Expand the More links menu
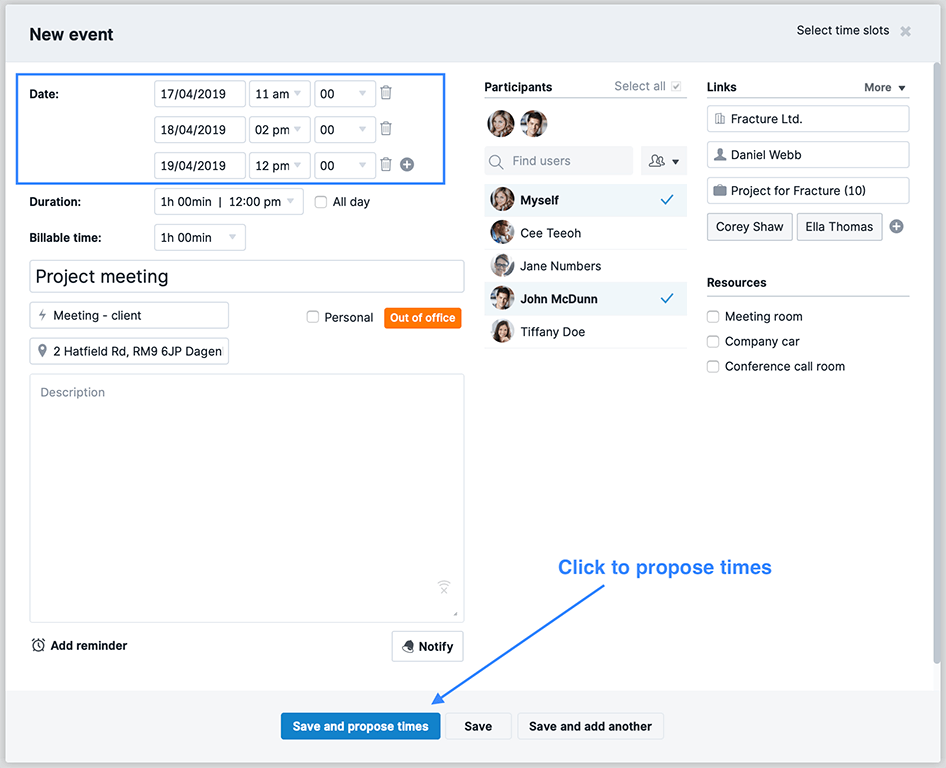946x768 pixels. click(885, 87)
